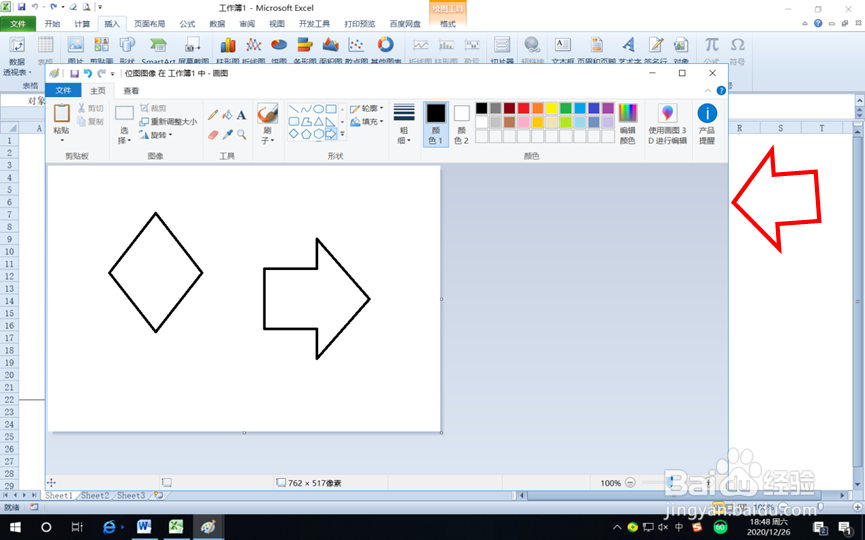
Task: Open Edit colors (编辑颜色) dialog
Action: (x=627, y=124)
